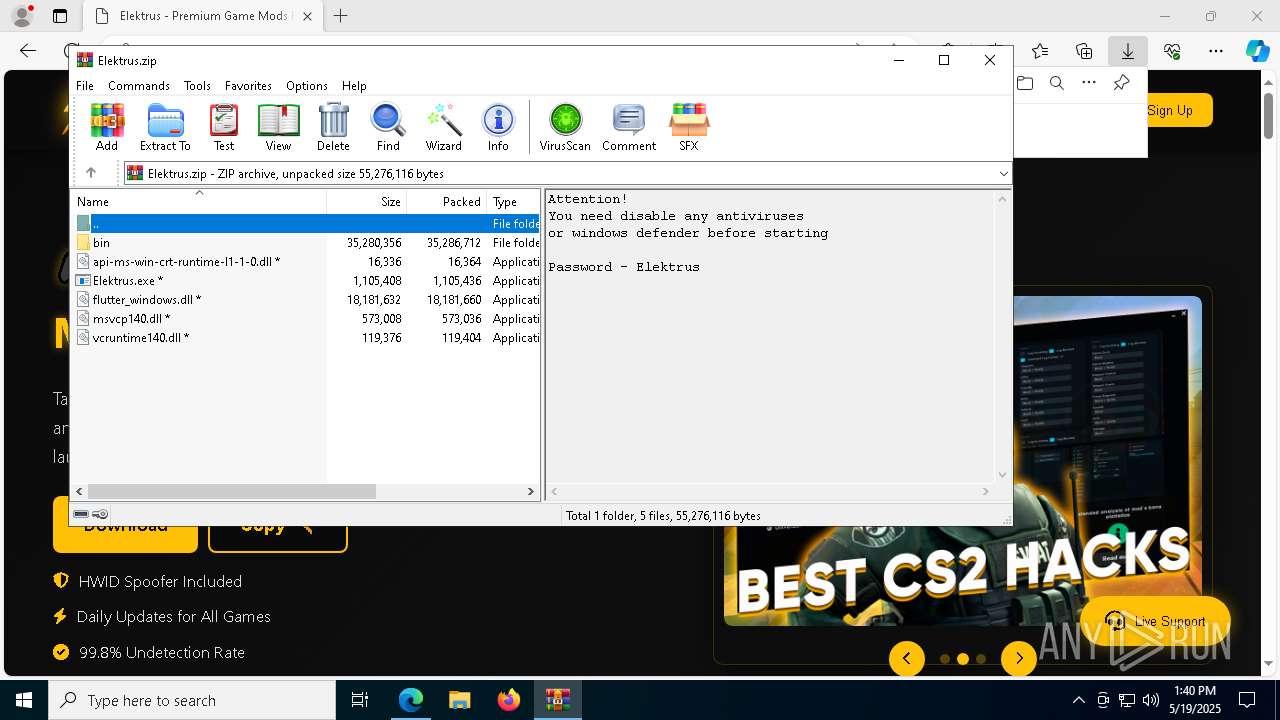The width and height of the screenshot is (1280, 720).
Task: Close the Elektrus browser tab
Action: (x=307, y=16)
